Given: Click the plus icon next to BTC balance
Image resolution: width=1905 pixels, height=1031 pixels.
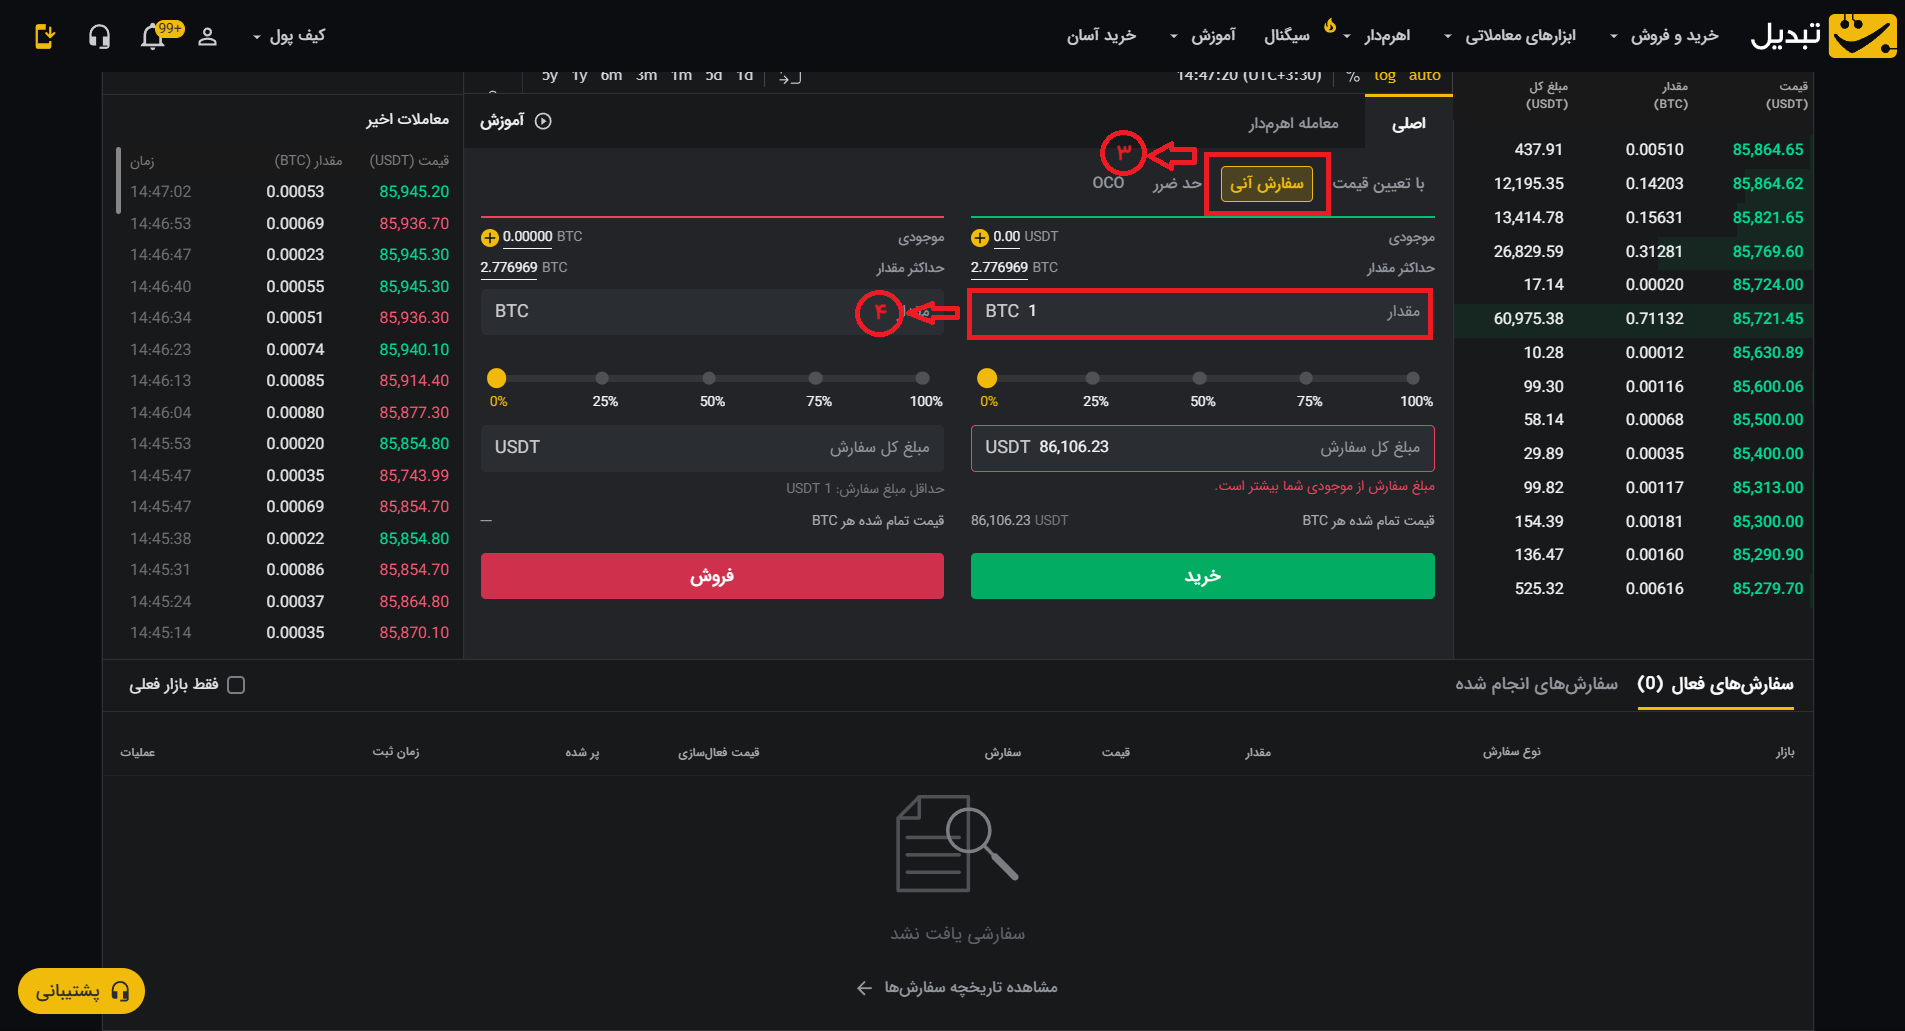Looking at the screenshot, I should pos(489,238).
